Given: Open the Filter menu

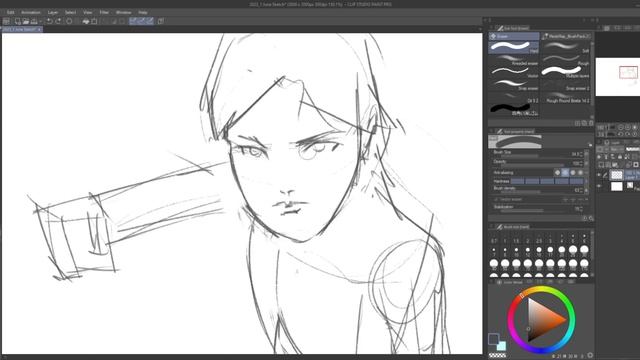Looking at the screenshot, I should pyautogui.click(x=104, y=13).
